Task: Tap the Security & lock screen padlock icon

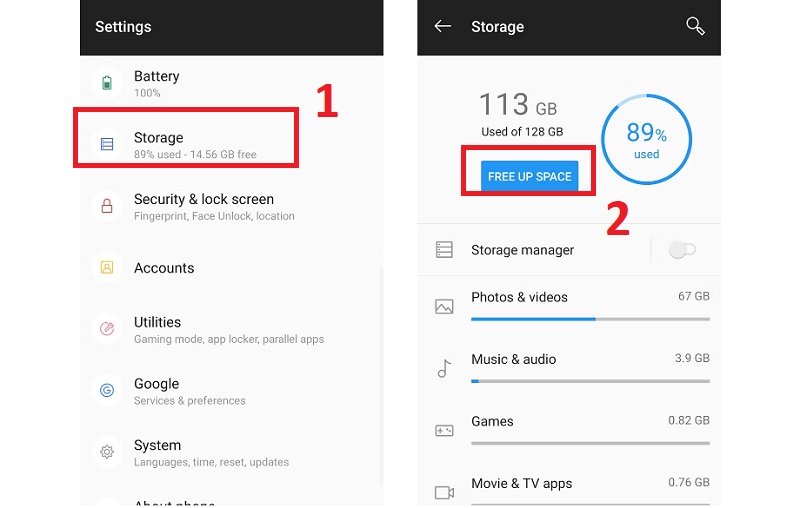Action: 107,206
